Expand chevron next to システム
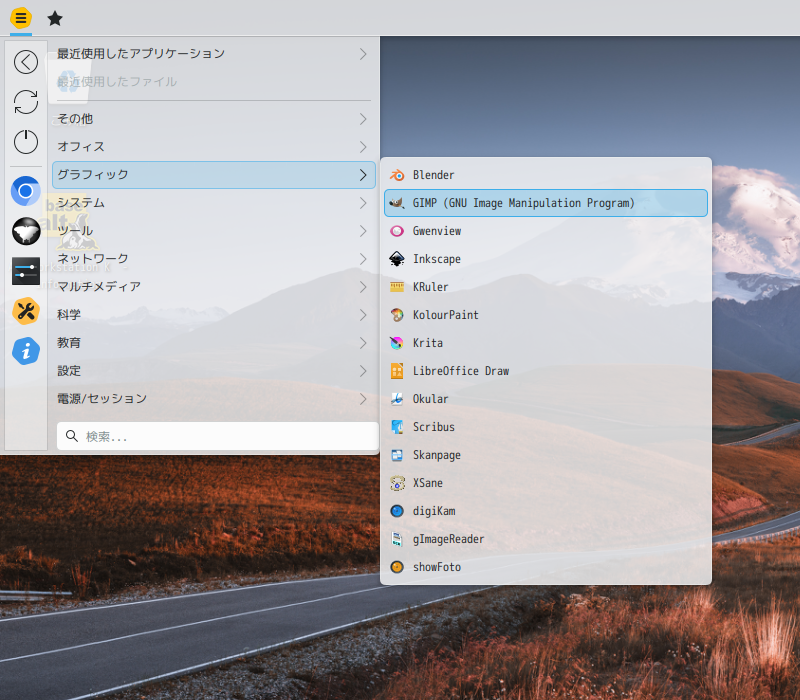The width and height of the screenshot is (800, 700). click(363, 203)
